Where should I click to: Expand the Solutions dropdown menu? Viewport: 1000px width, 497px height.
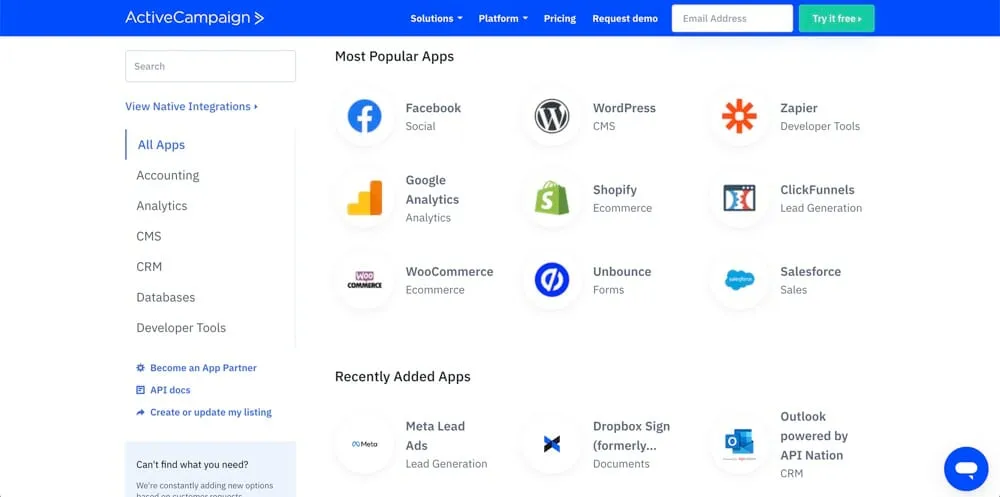436,18
